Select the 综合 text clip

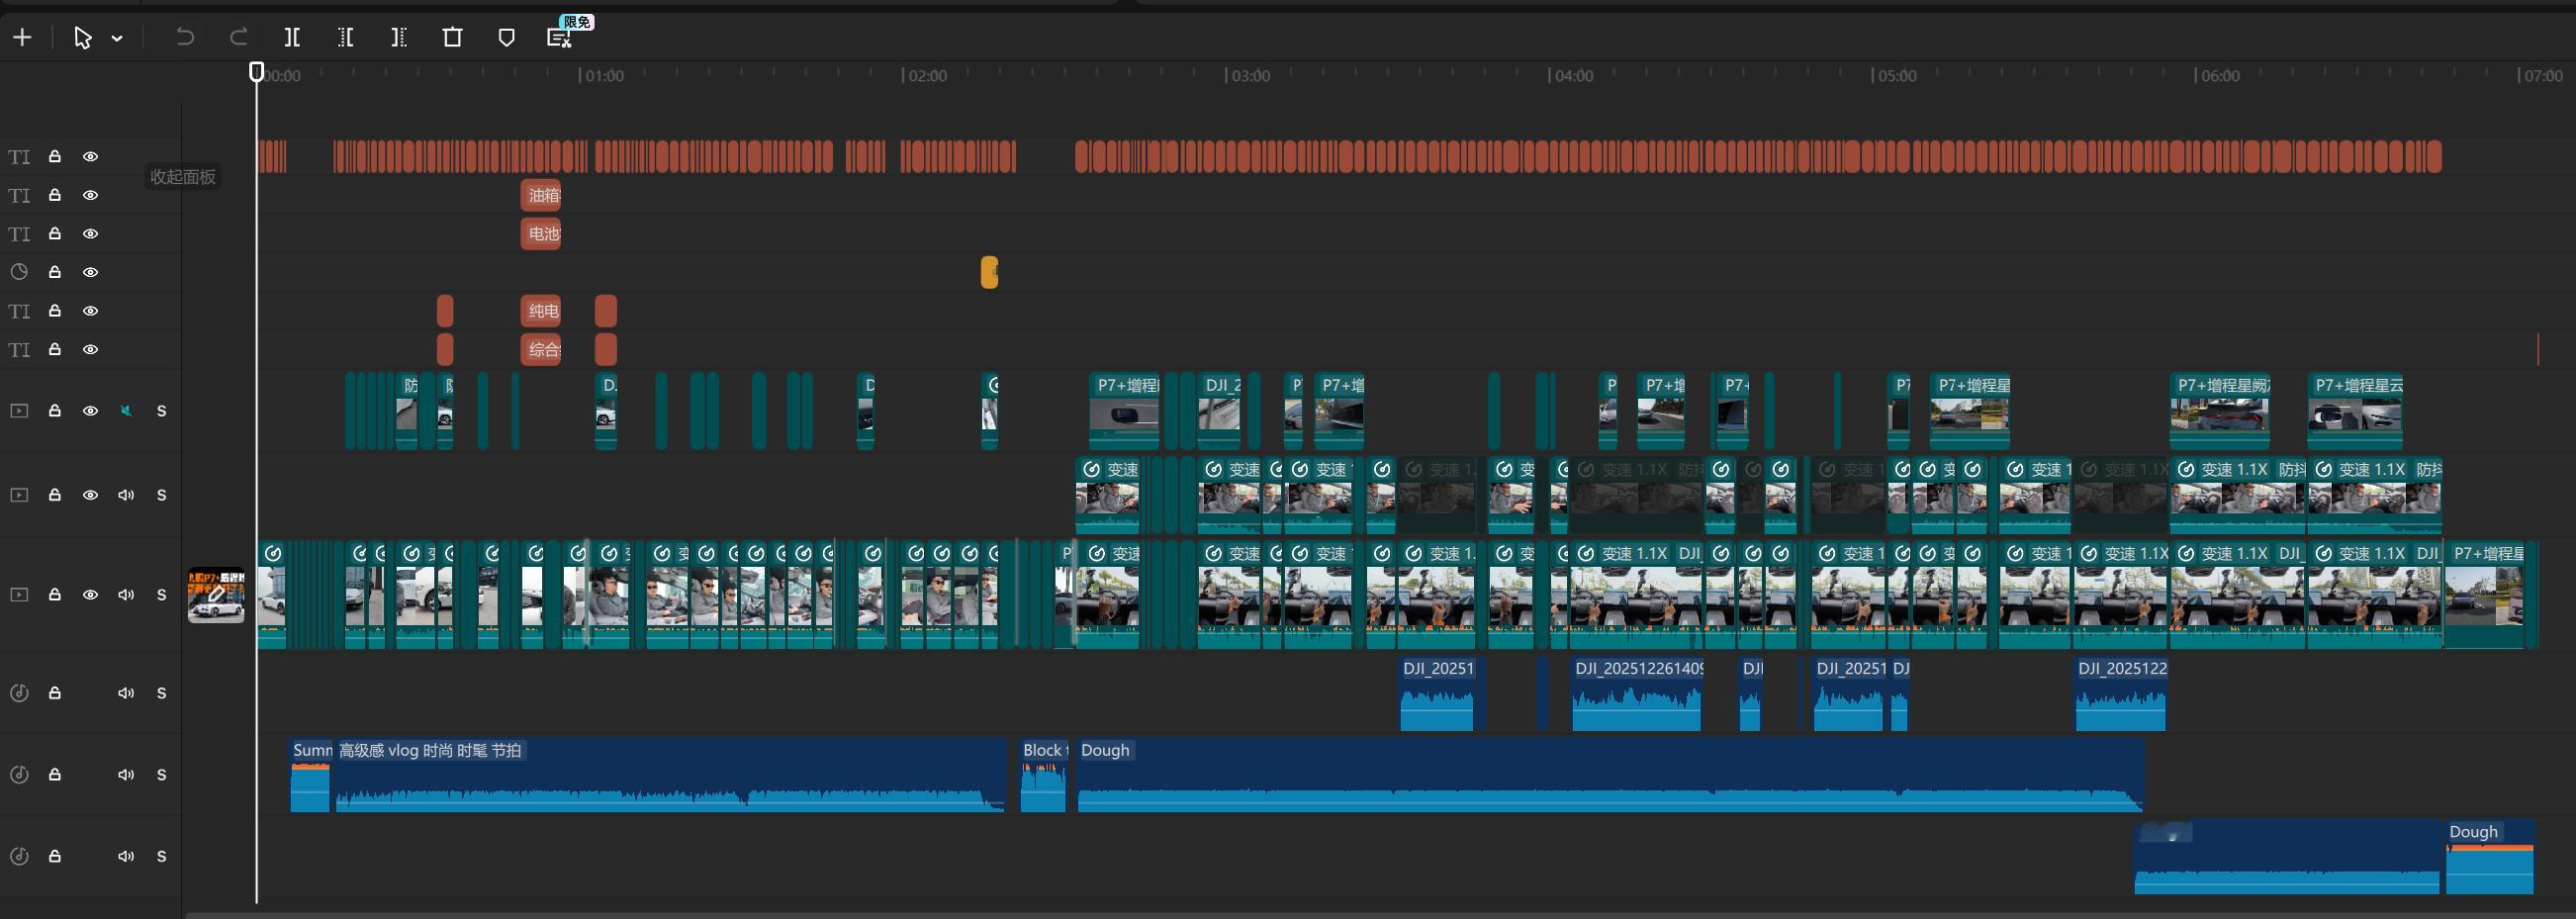541,349
